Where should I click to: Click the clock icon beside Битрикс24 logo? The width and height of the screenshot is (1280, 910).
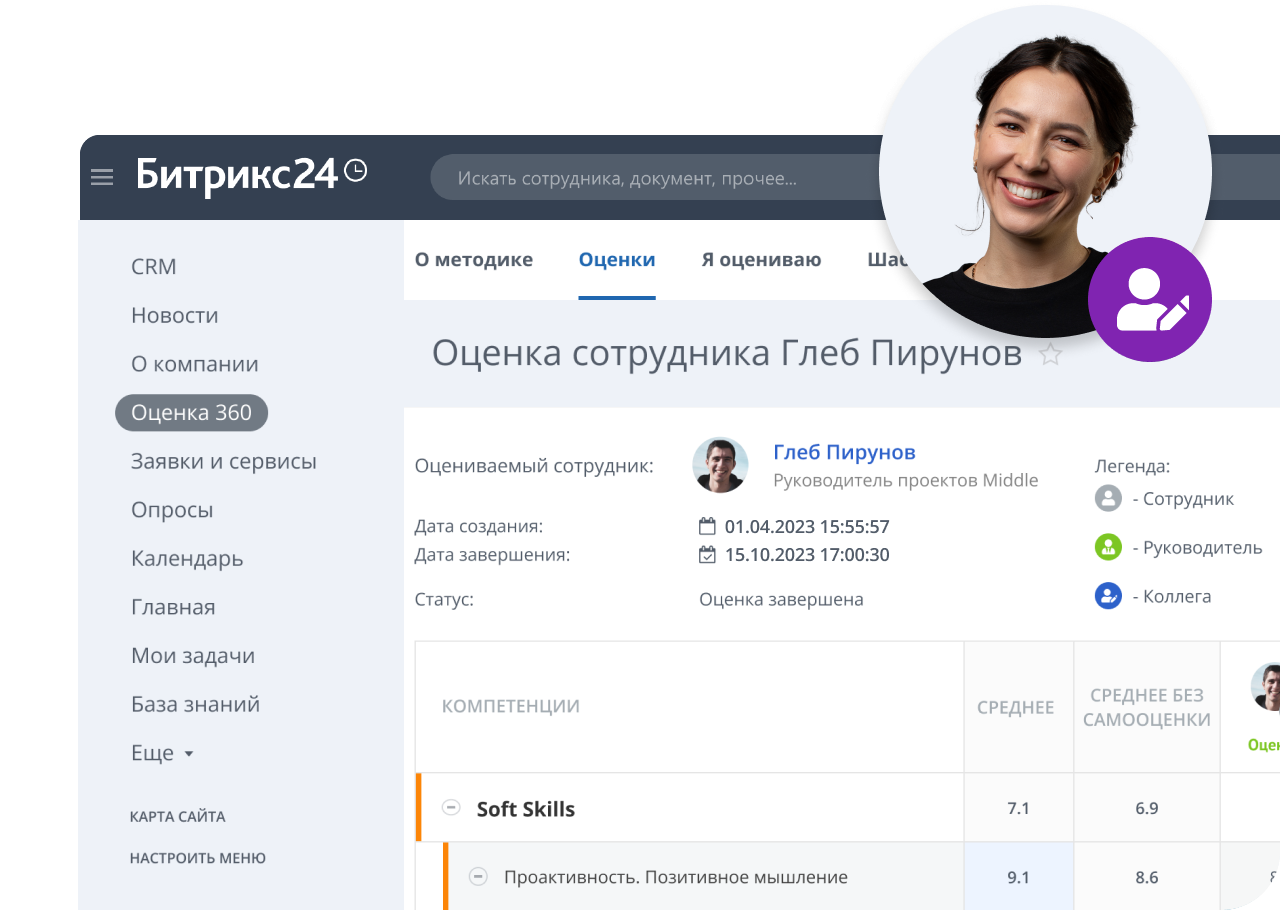point(355,171)
